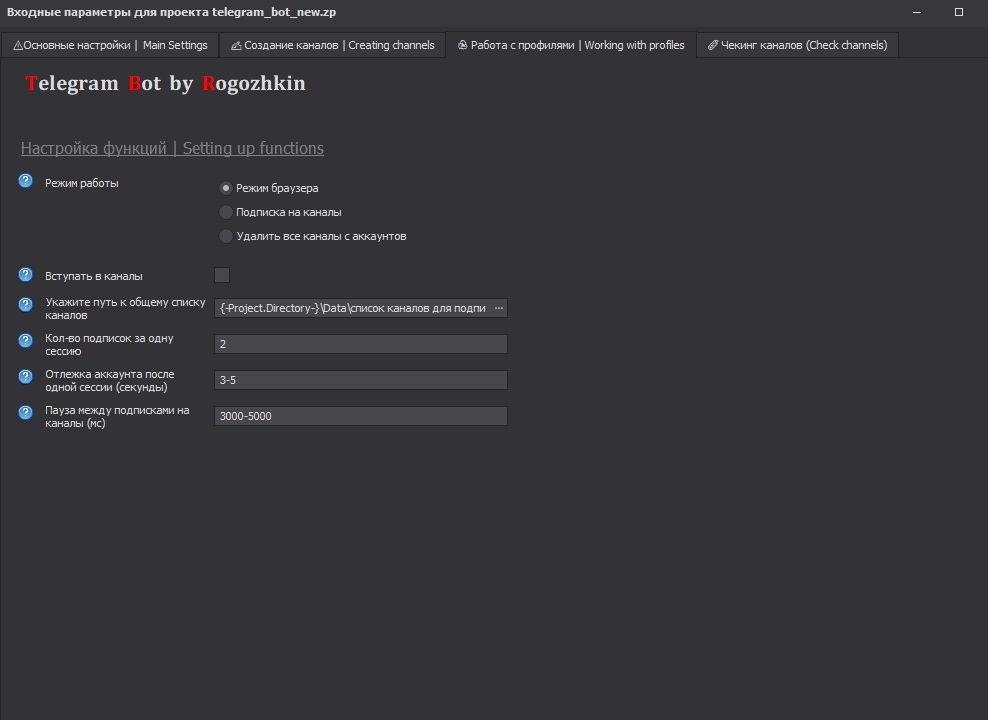Viewport: 988px width, 720px height.
Task: Click help icon for Кол-во подписок за одну сессию
Action: pos(25,340)
